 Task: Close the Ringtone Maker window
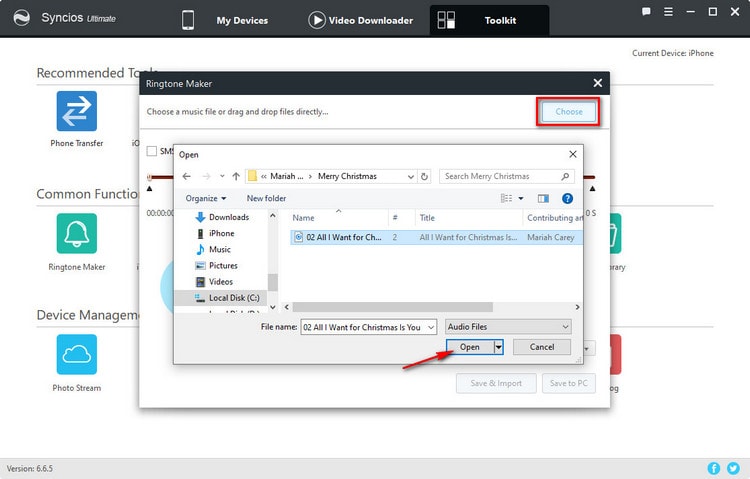pyautogui.click(x=597, y=83)
